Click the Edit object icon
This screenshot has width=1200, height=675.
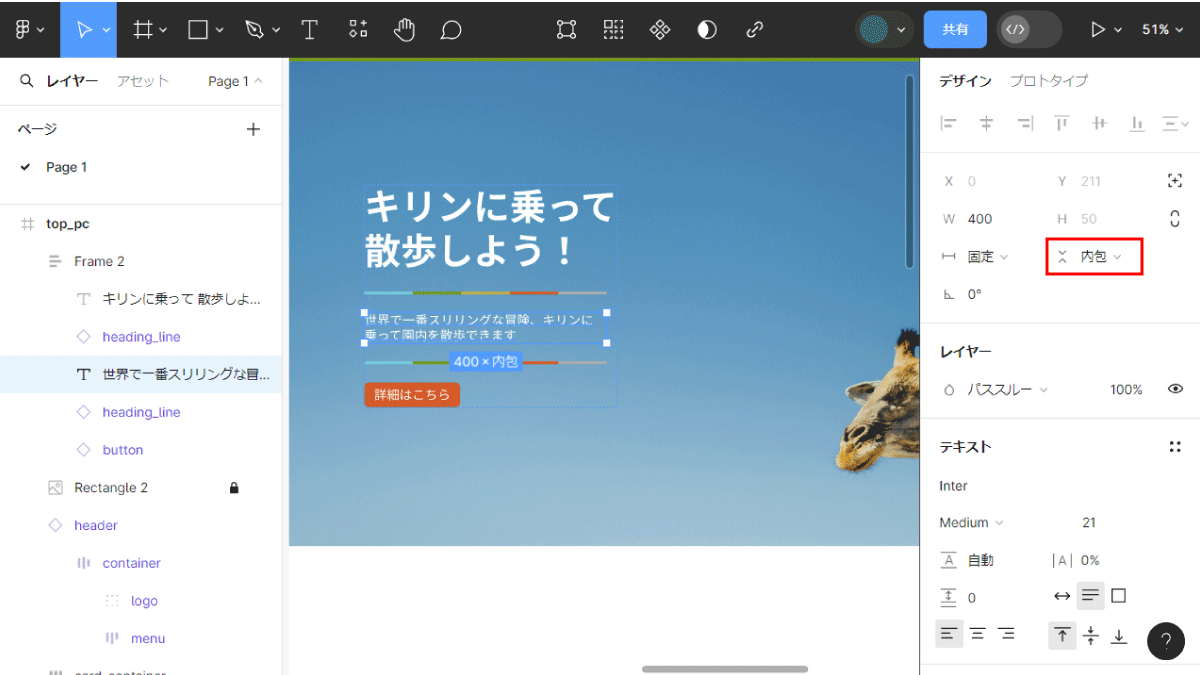(x=567, y=30)
